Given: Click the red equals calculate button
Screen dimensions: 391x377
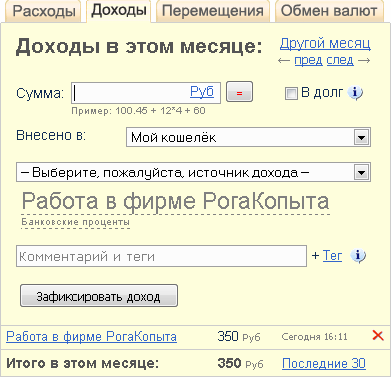Looking at the screenshot, I should point(239,92).
